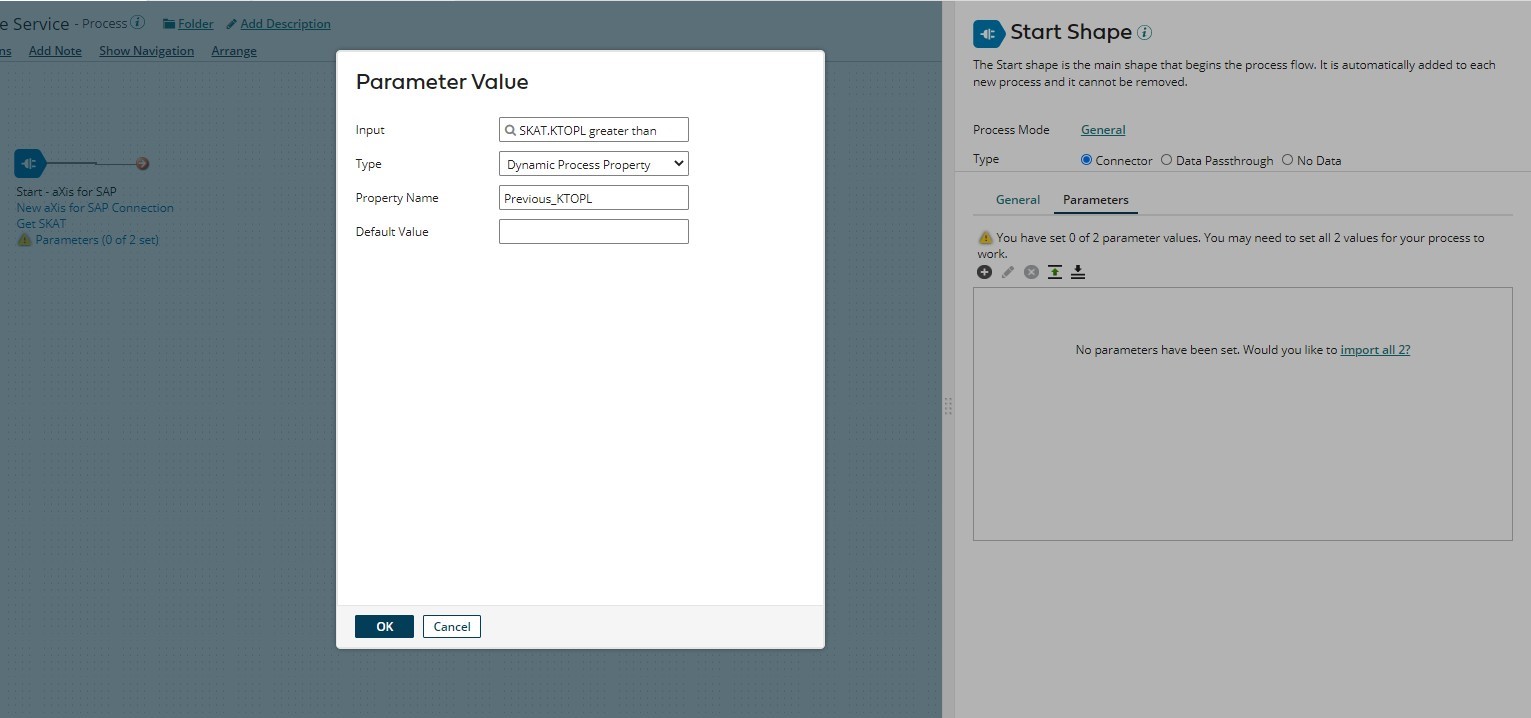Image resolution: width=1531 pixels, height=718 pixels.
Task: Click the import all 2? link
Action: click(1374, 349)
